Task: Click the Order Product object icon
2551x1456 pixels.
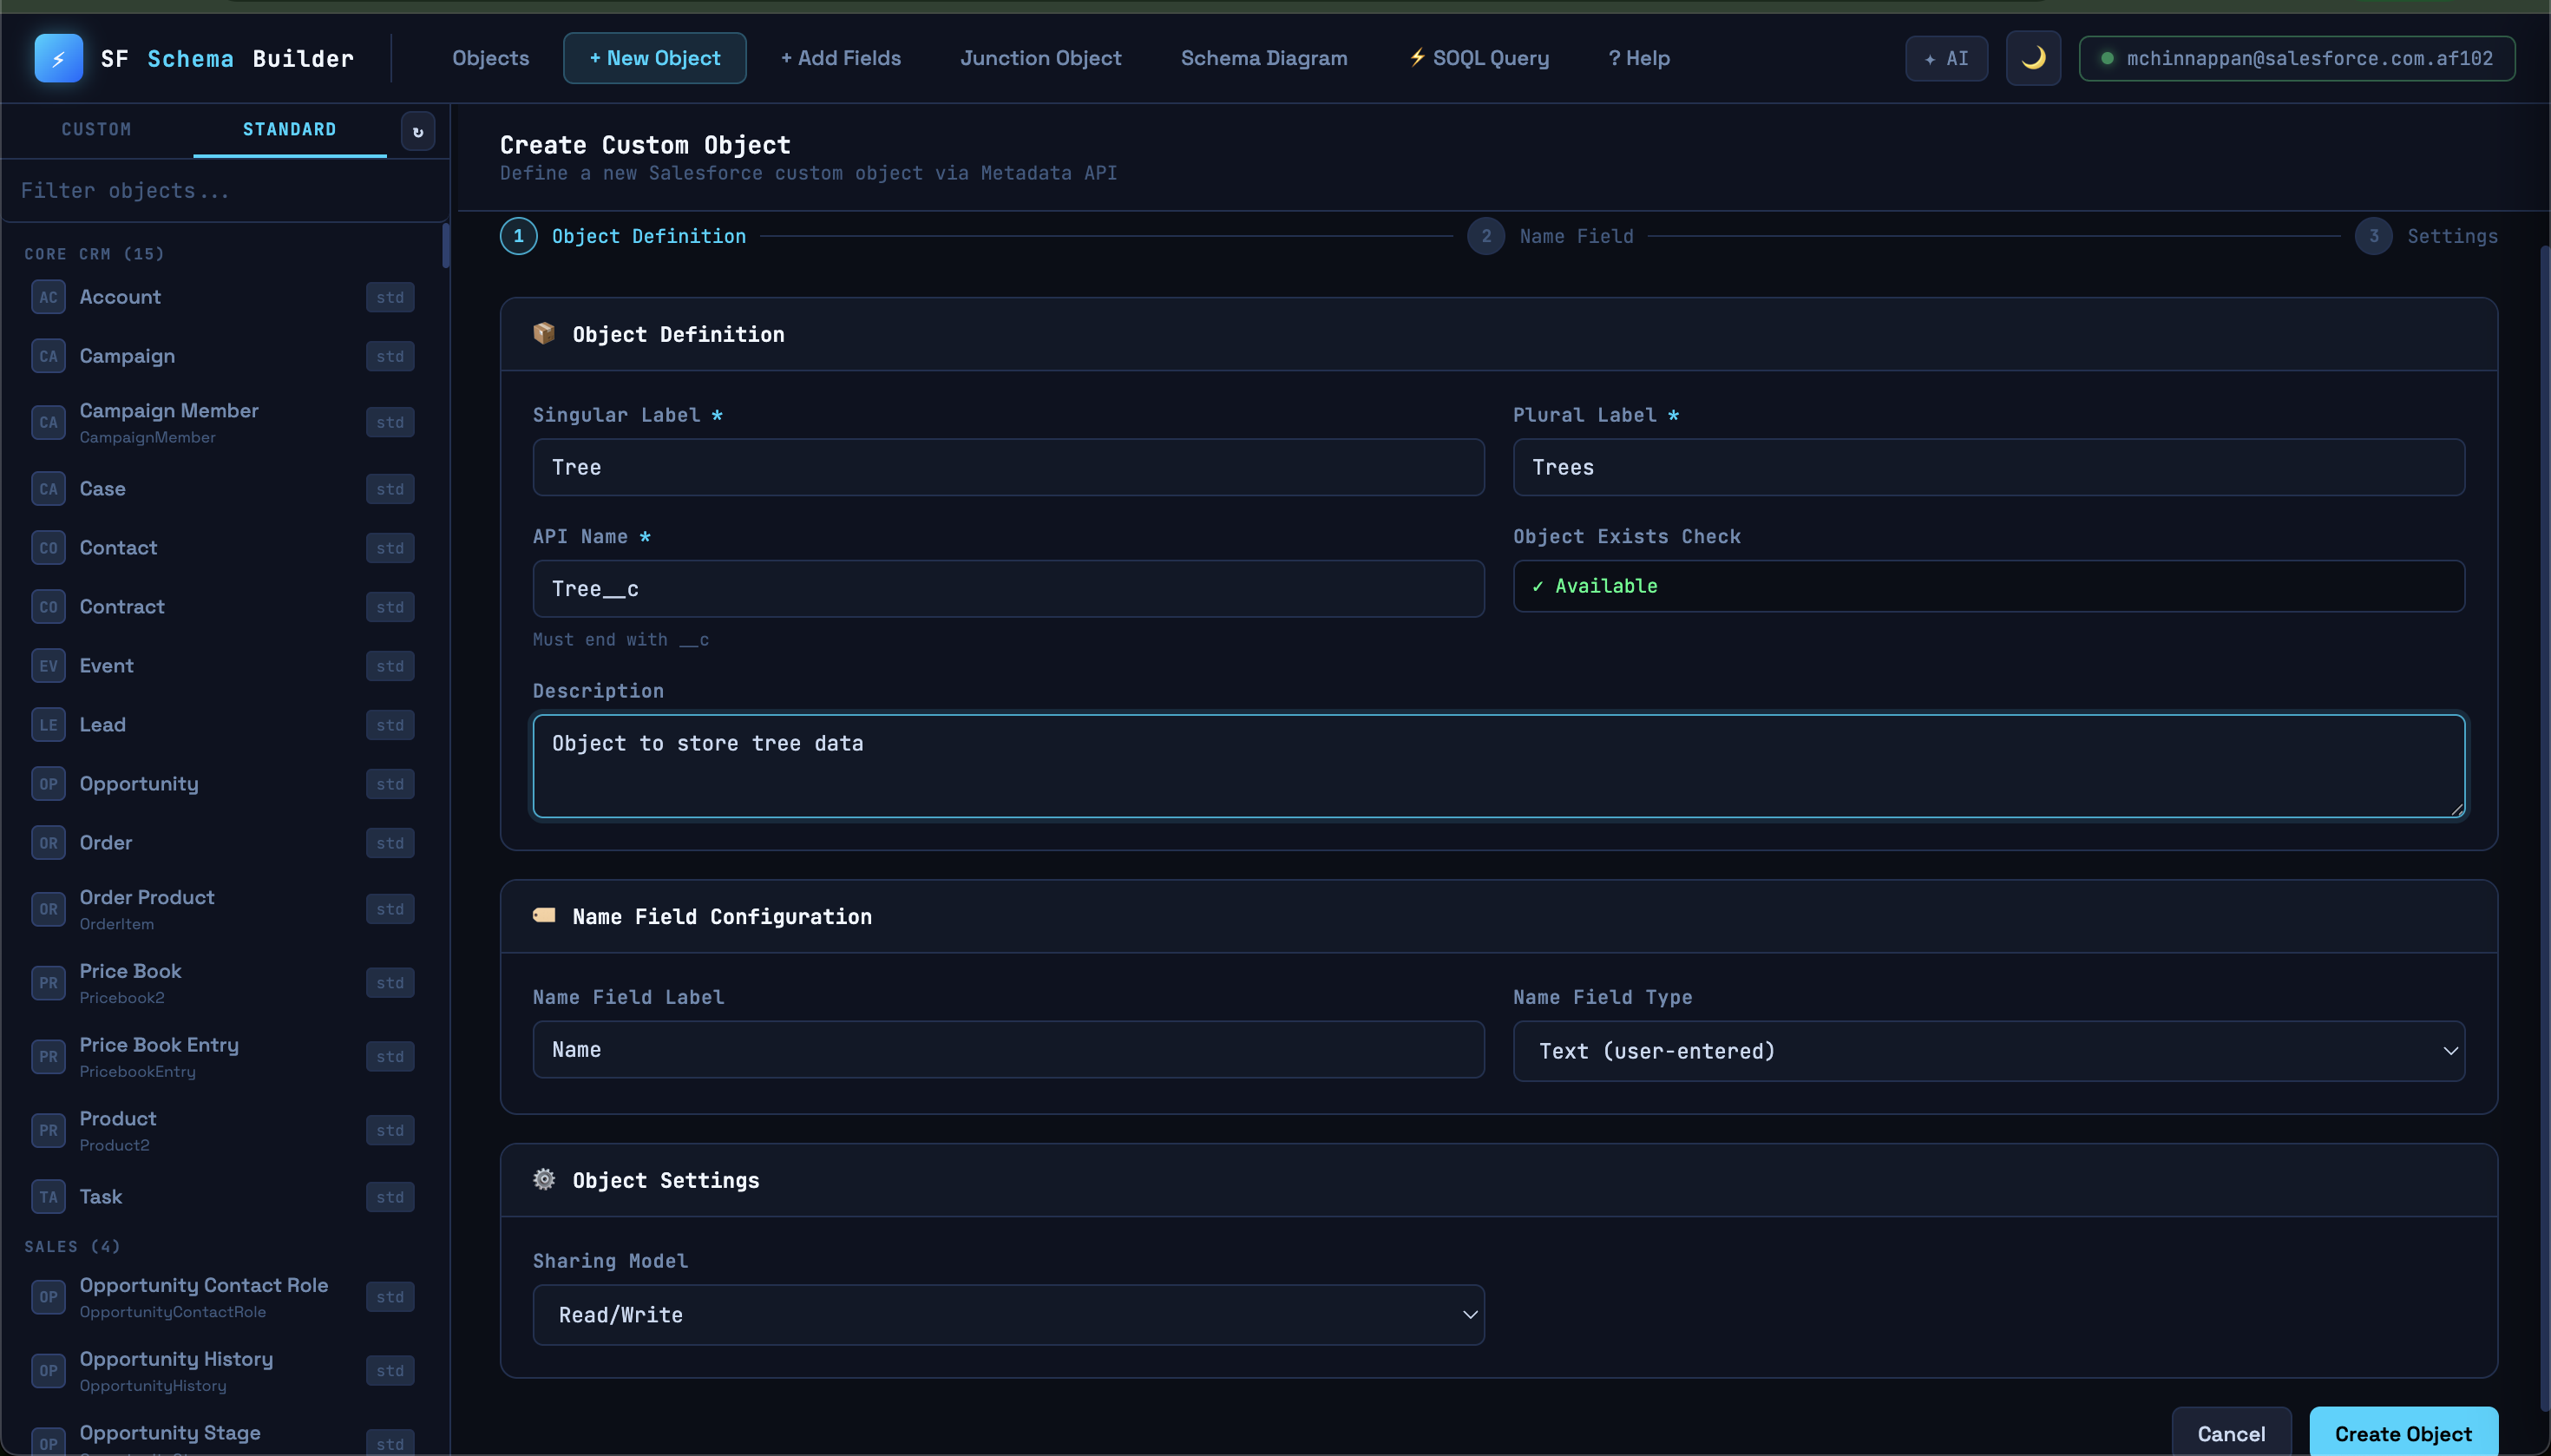Action: pos(48,909)
